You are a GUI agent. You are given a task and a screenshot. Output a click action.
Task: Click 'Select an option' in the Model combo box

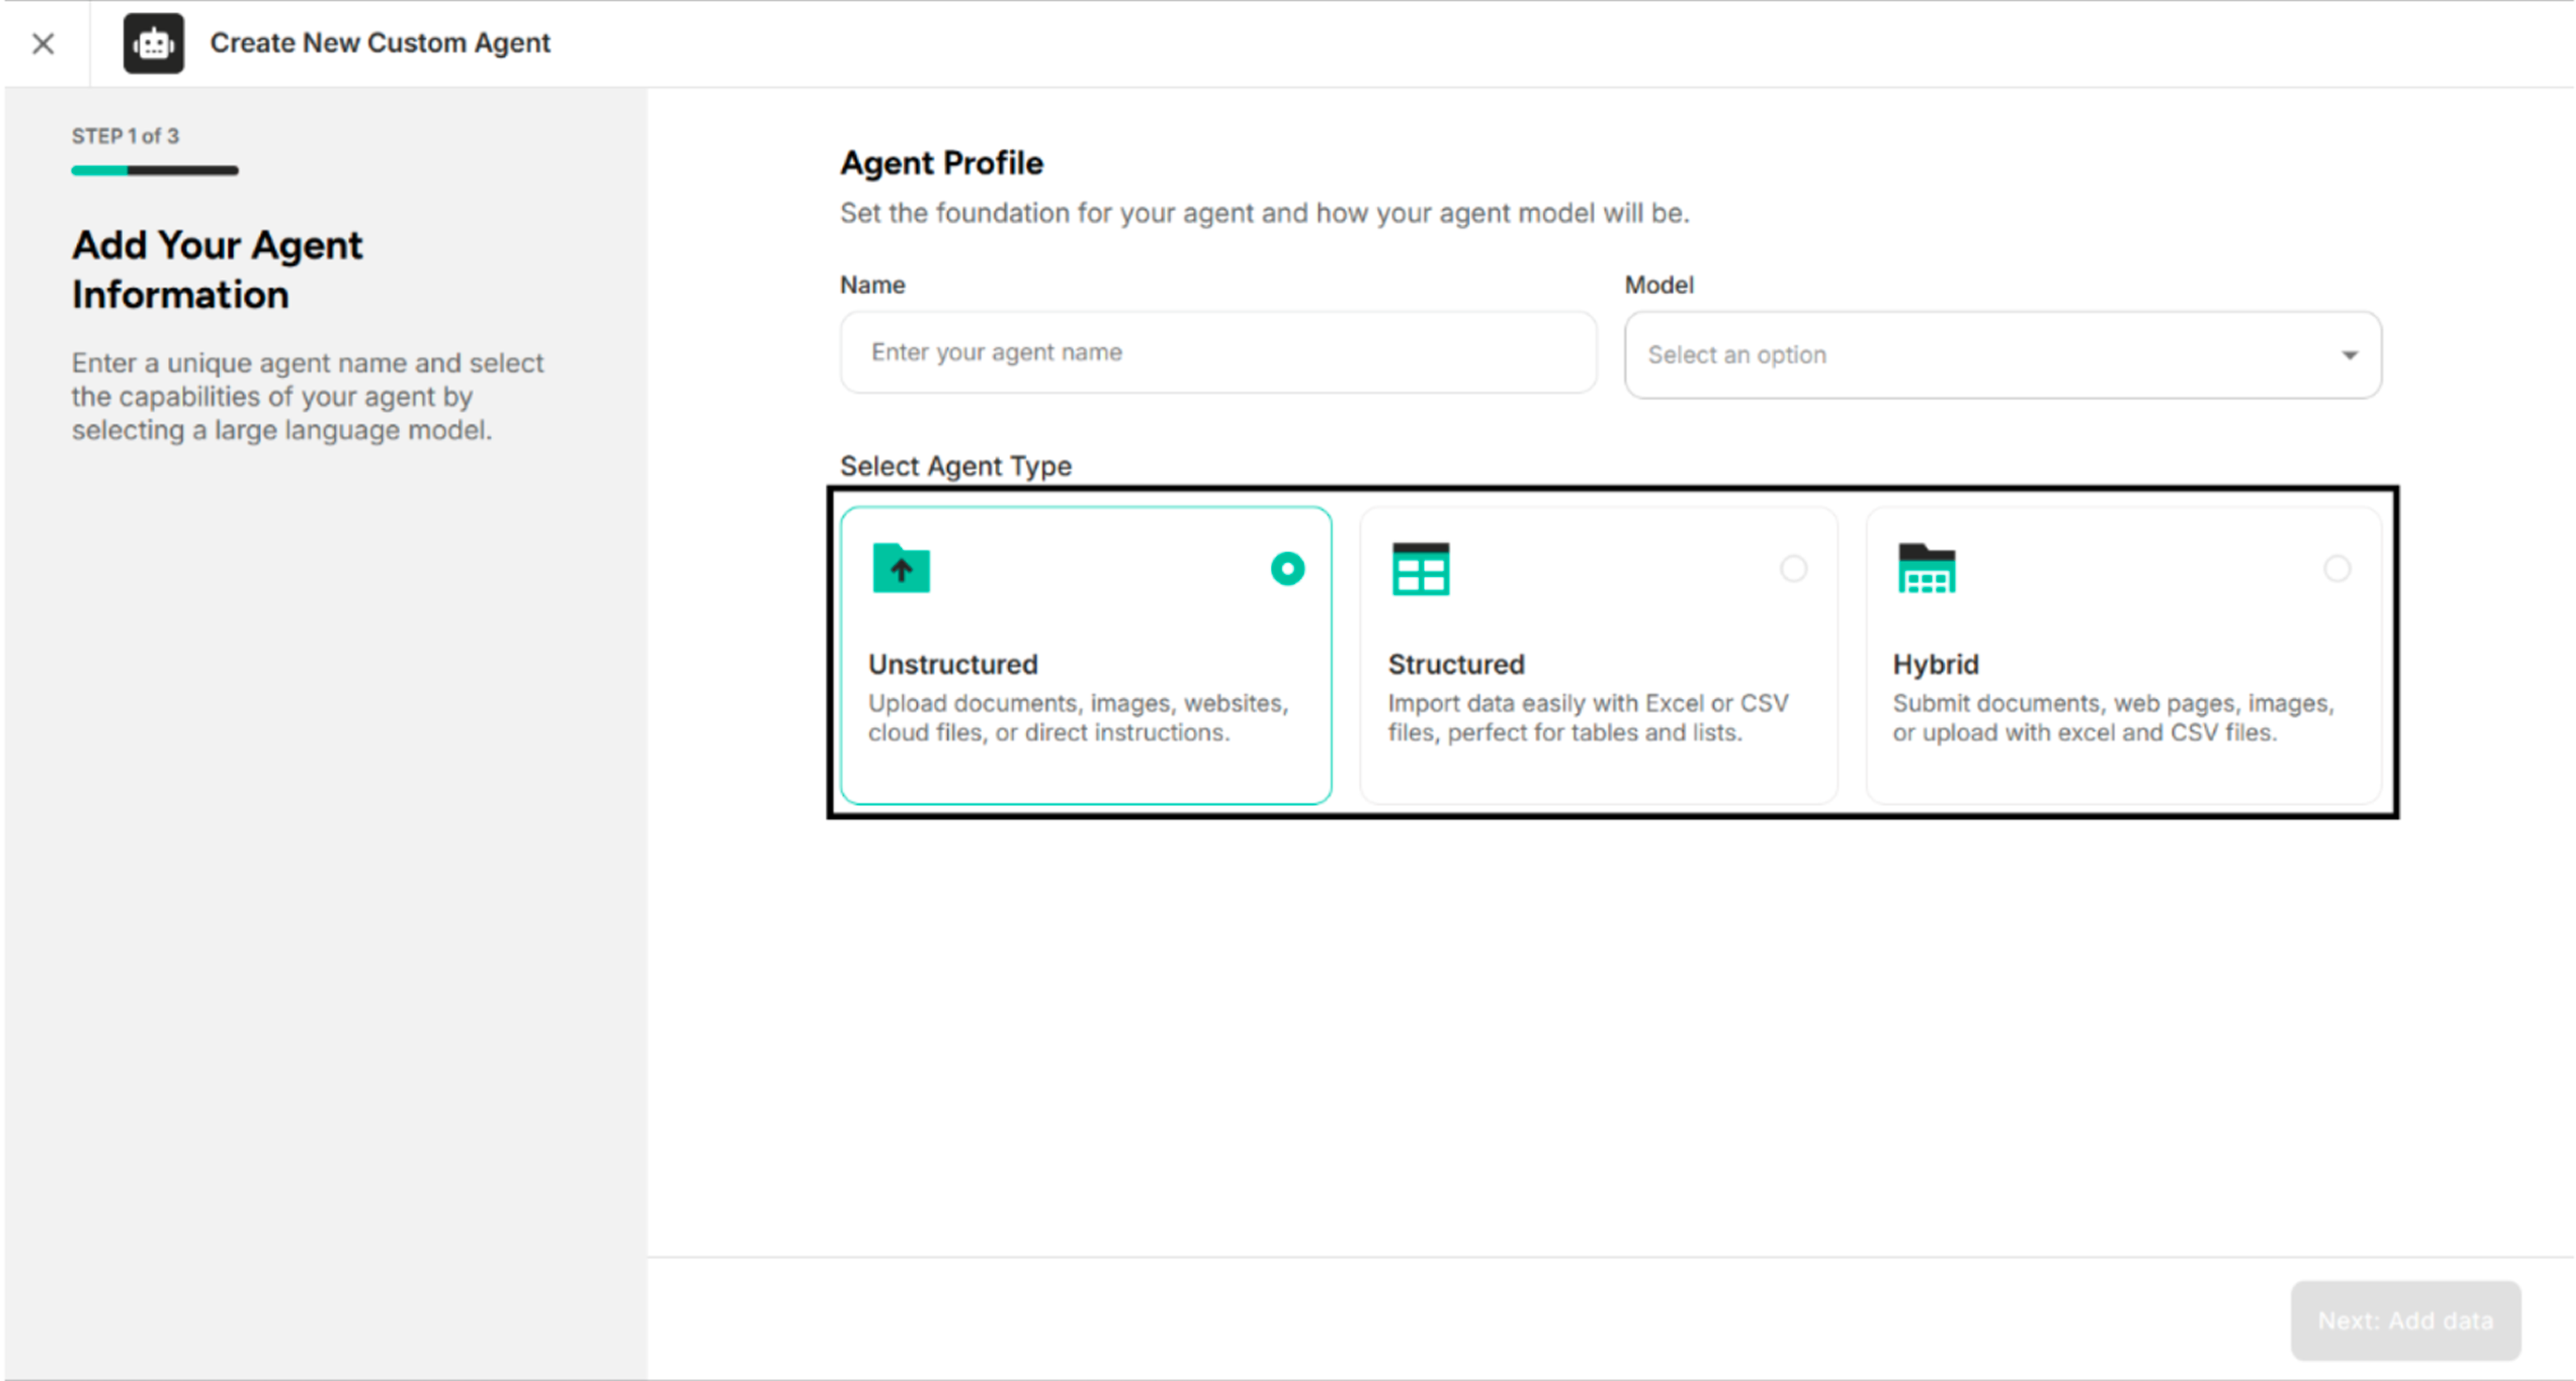click(x=1737, y=355)
